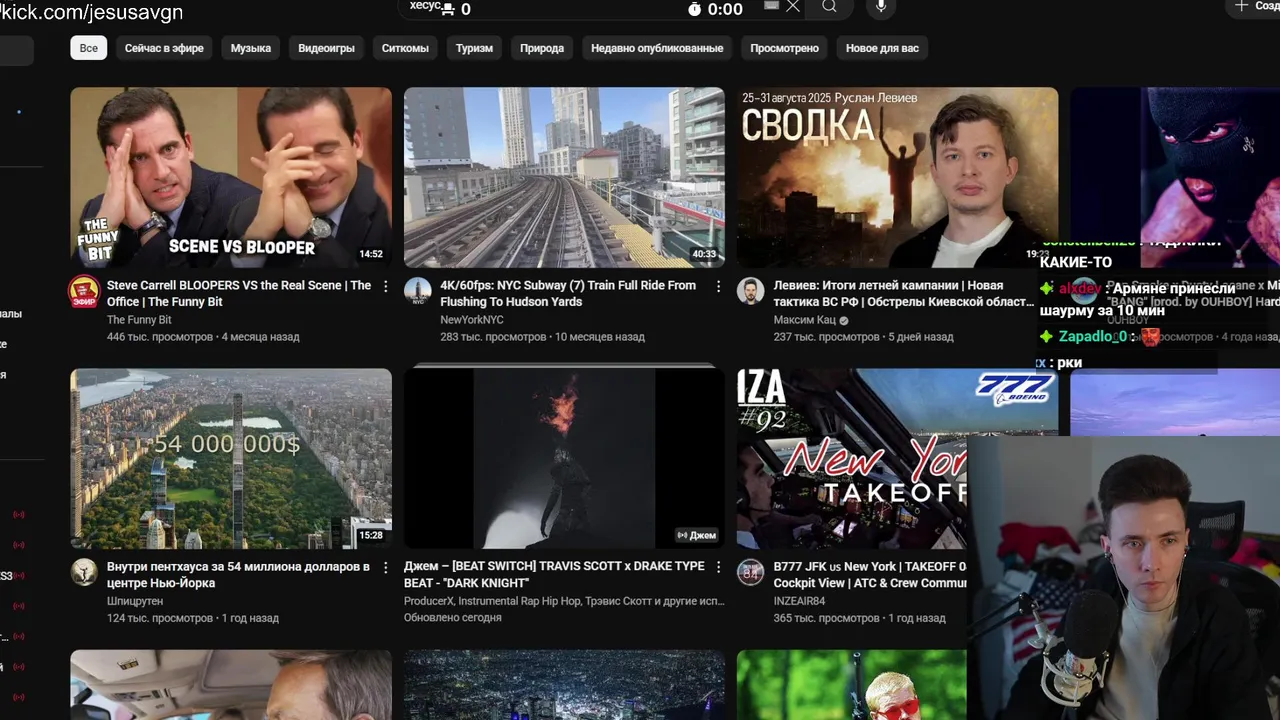Viewport: 1280px width, 720px height.
Task: Click text 237 тыс. просмотров
Action: click(826, 337)
